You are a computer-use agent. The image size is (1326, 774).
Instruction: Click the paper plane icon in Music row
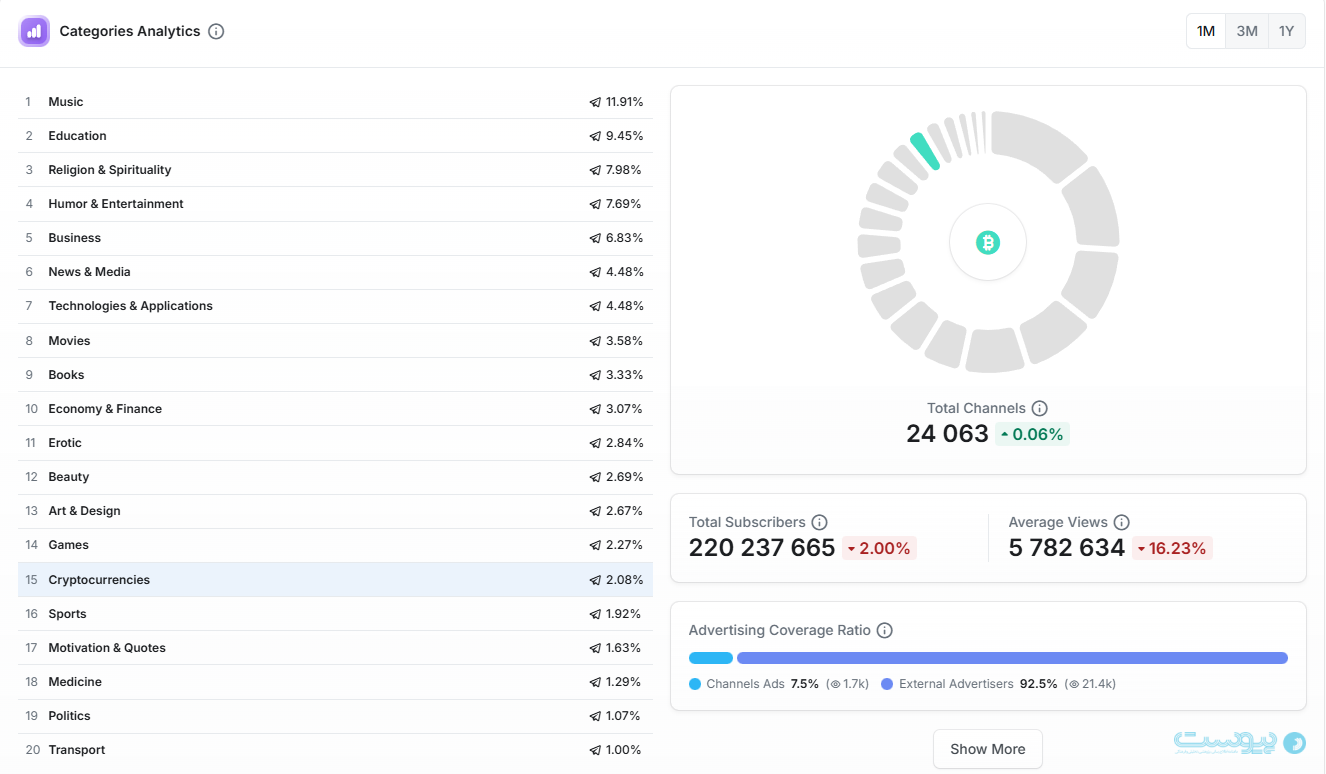point(595,102)
